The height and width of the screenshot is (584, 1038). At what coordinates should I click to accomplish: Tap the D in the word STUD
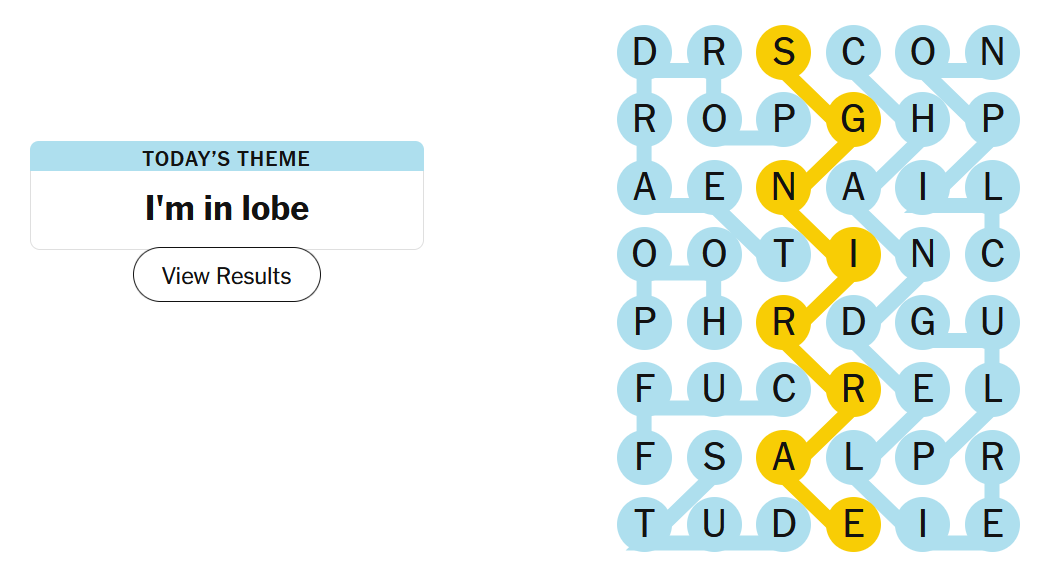coord(784,524)
